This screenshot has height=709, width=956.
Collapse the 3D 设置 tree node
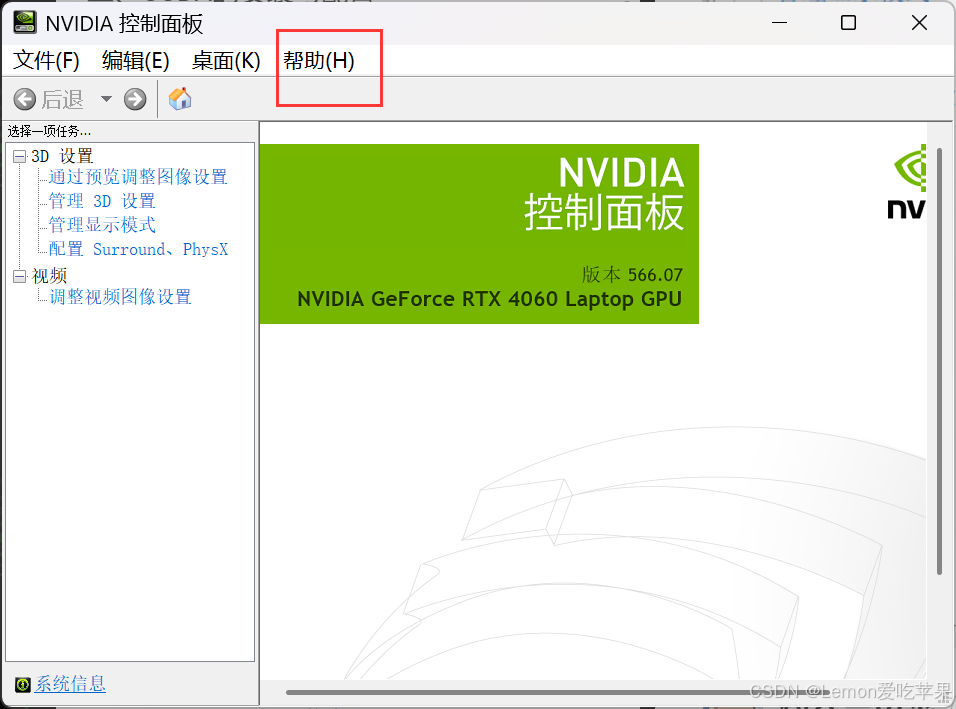tap(20, 157)
